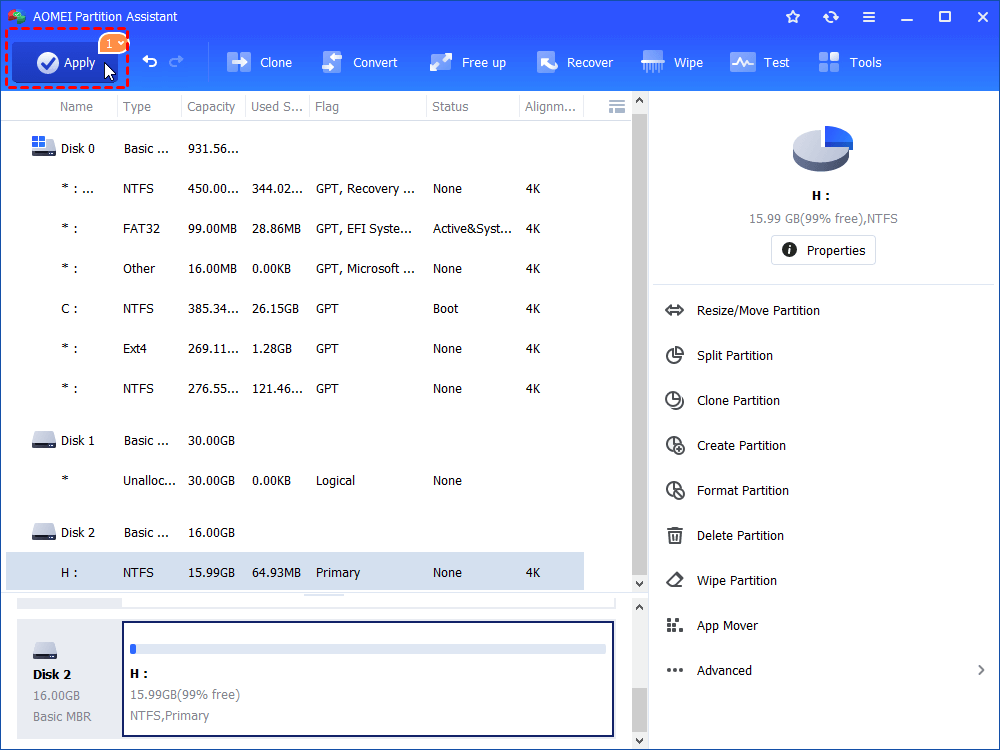Click the star favorite icon in title bar

pos(793,17)
